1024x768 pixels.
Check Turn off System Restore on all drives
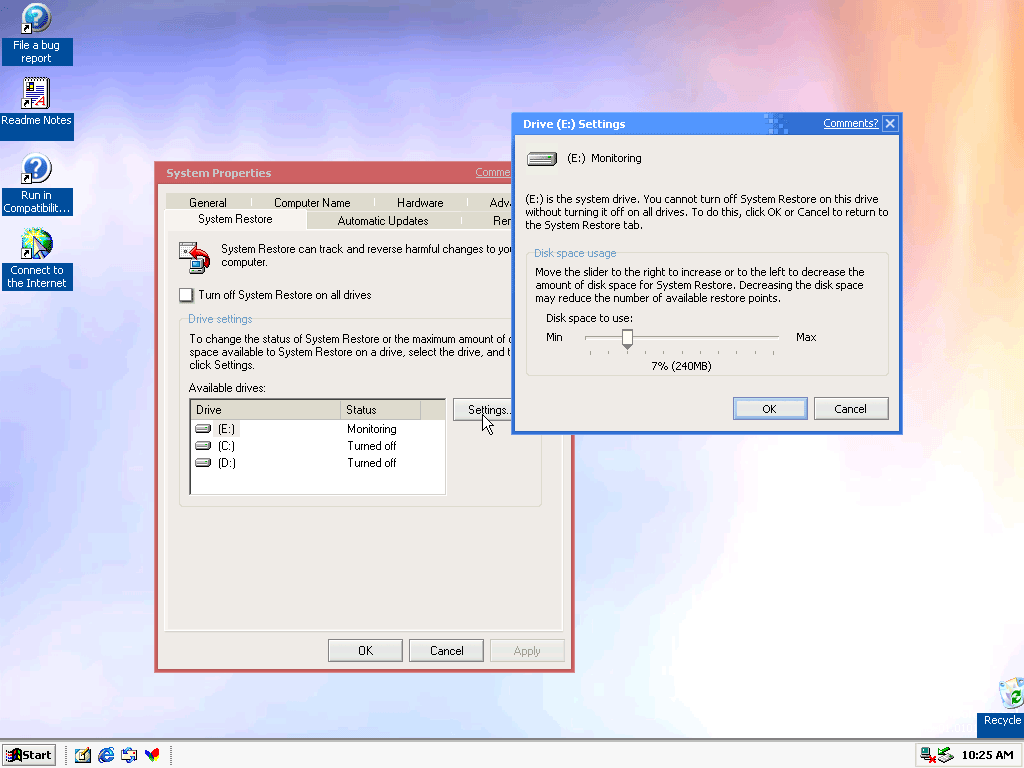click(186, 295)
